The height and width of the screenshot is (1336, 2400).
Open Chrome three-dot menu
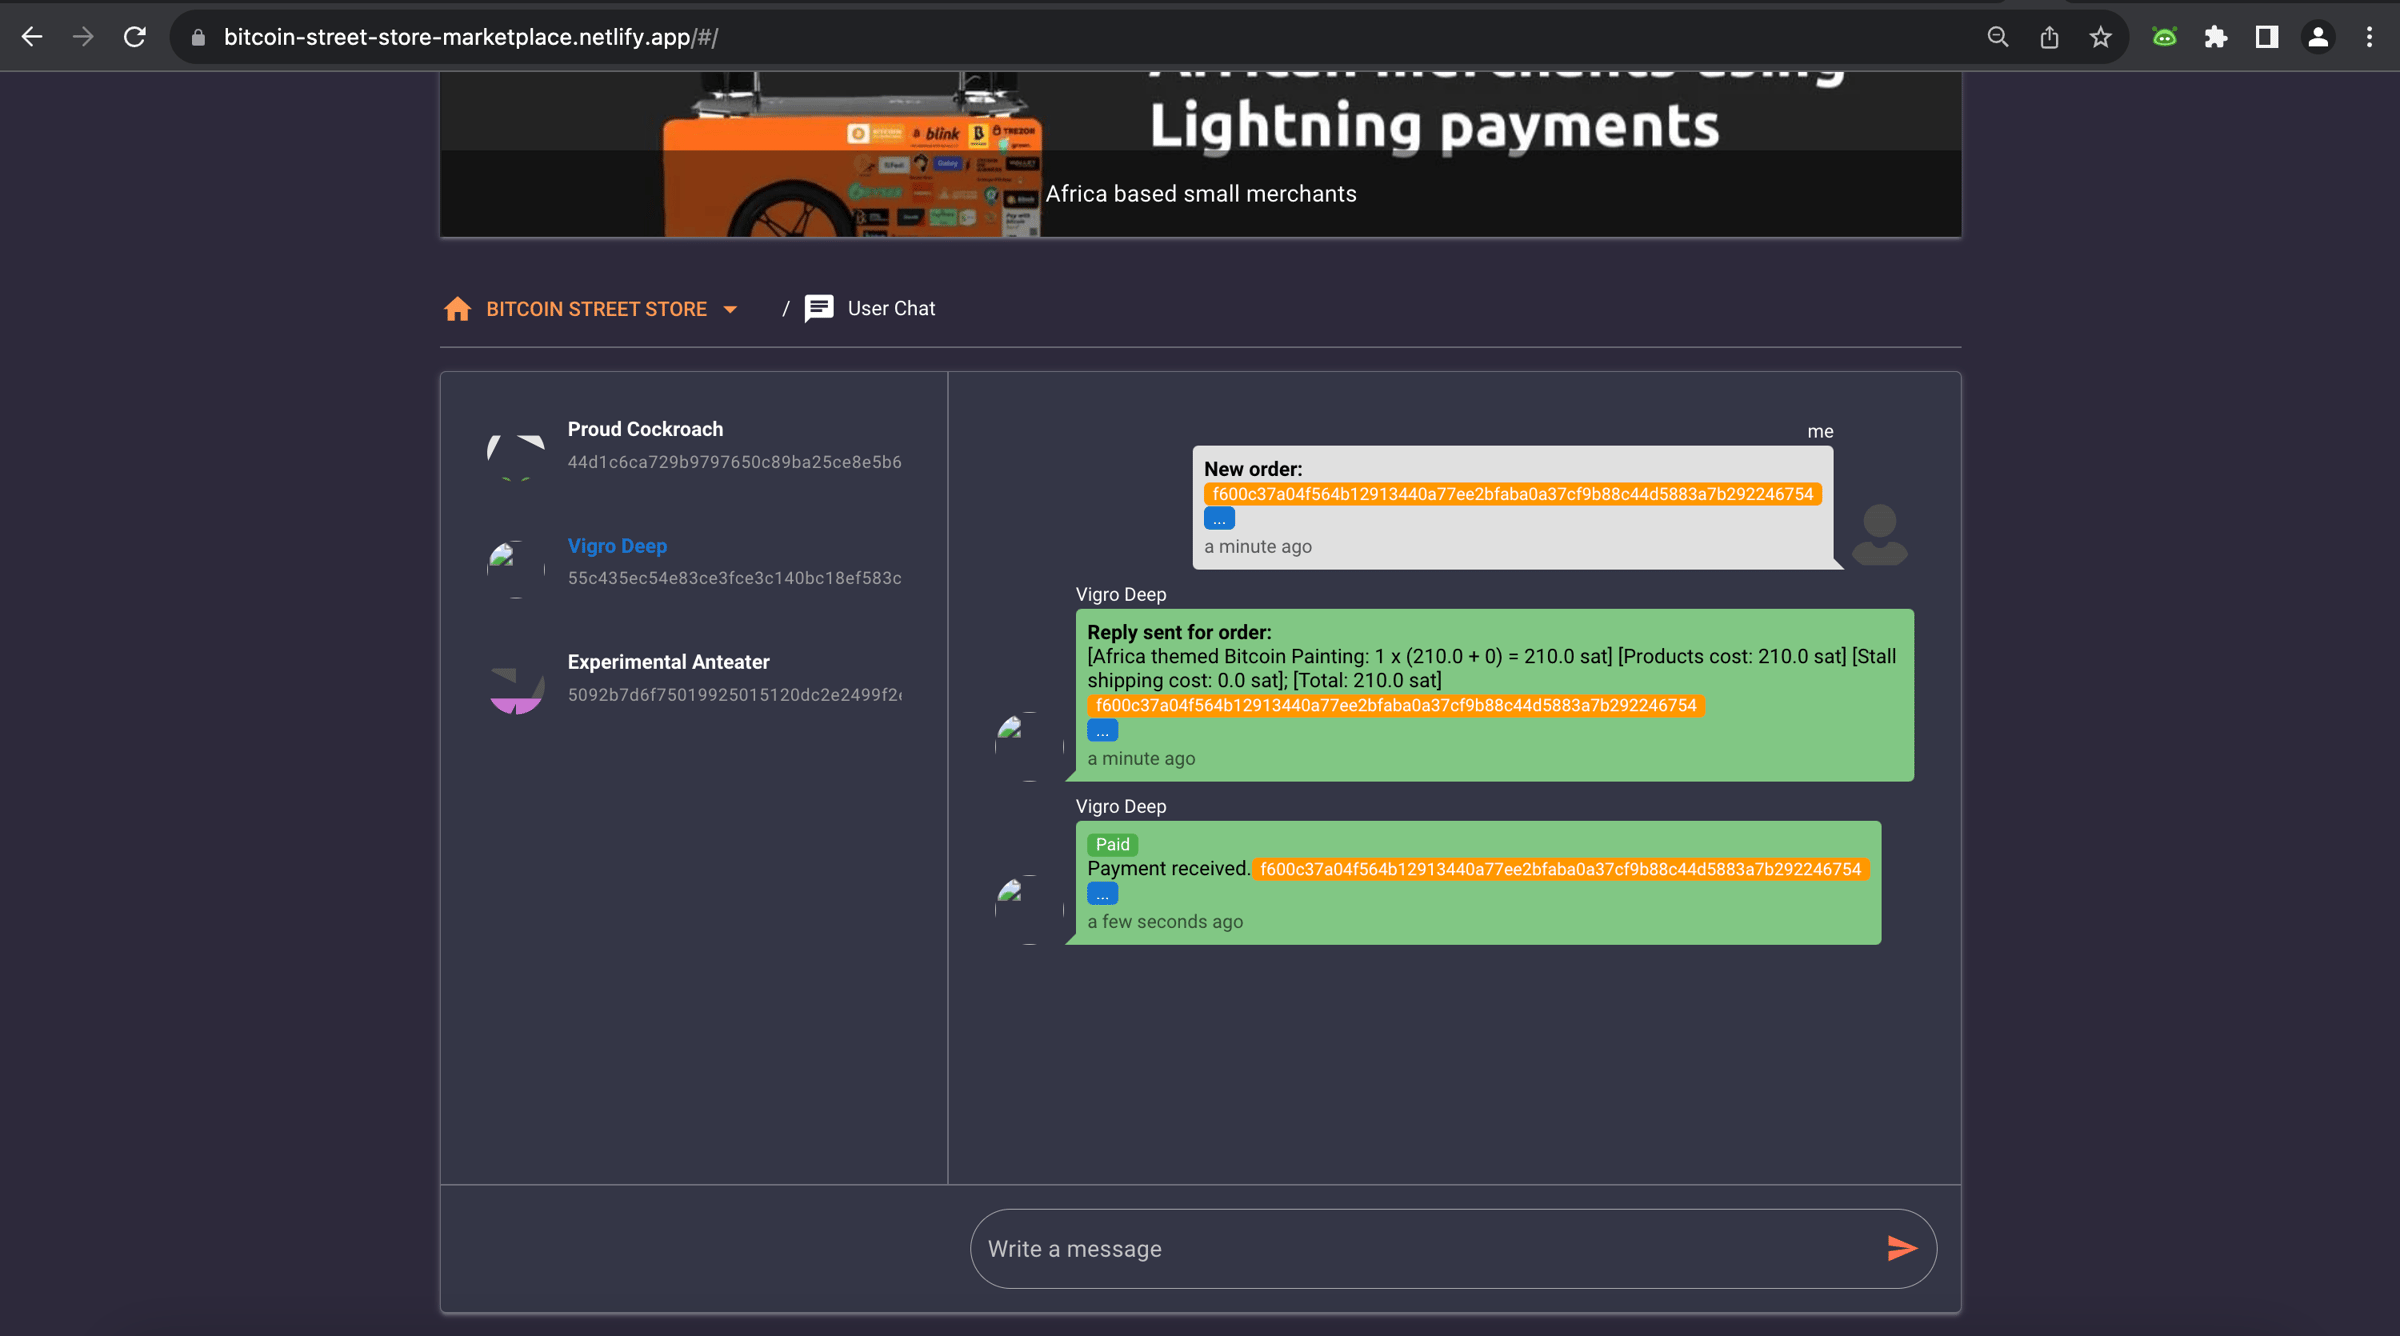point(2369,37)
